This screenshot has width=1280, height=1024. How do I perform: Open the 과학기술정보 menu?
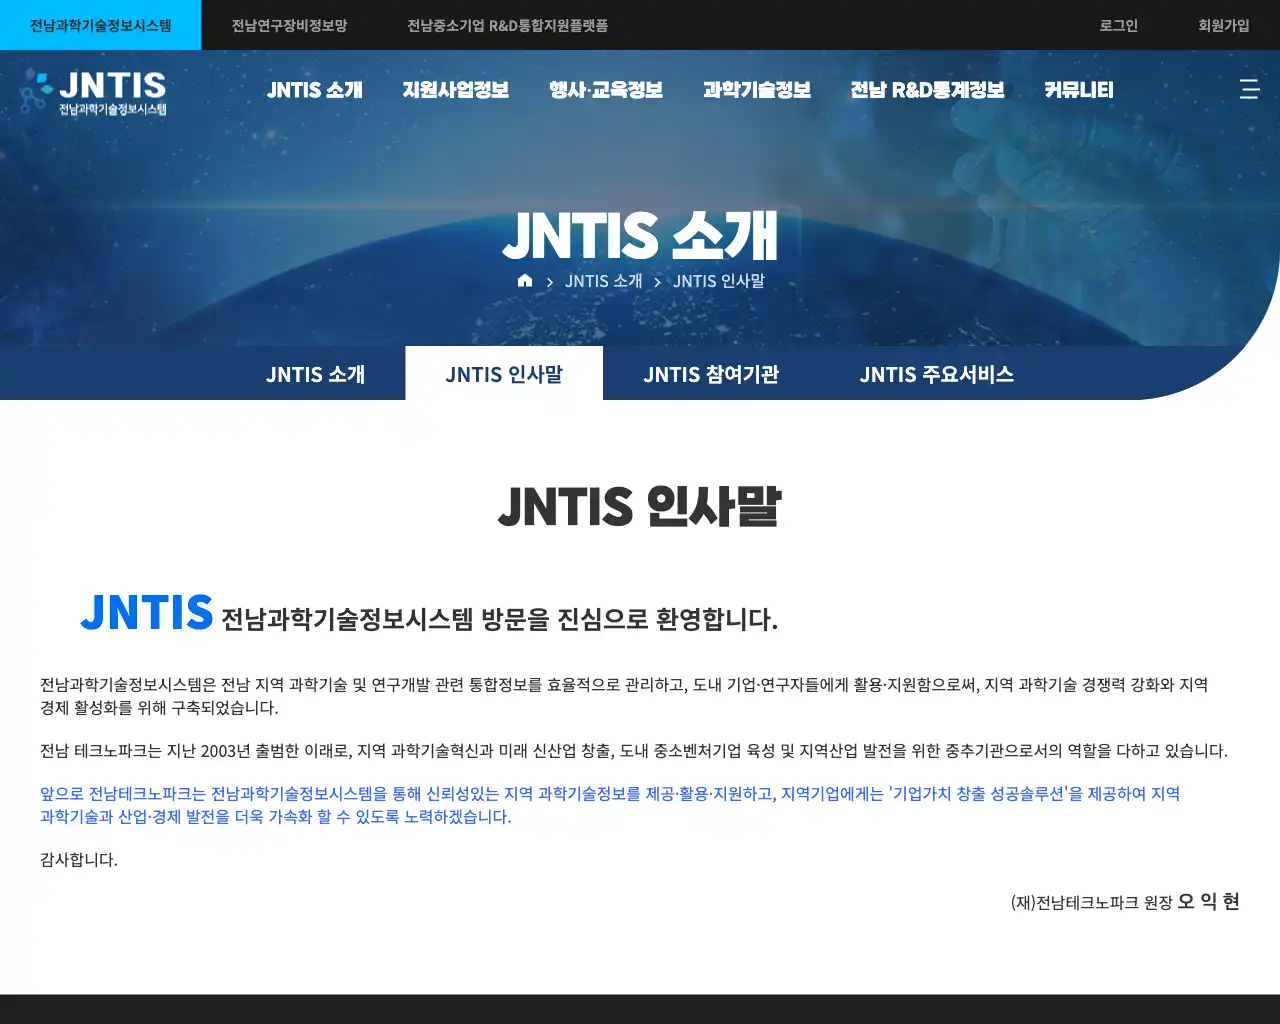point(758,89)
